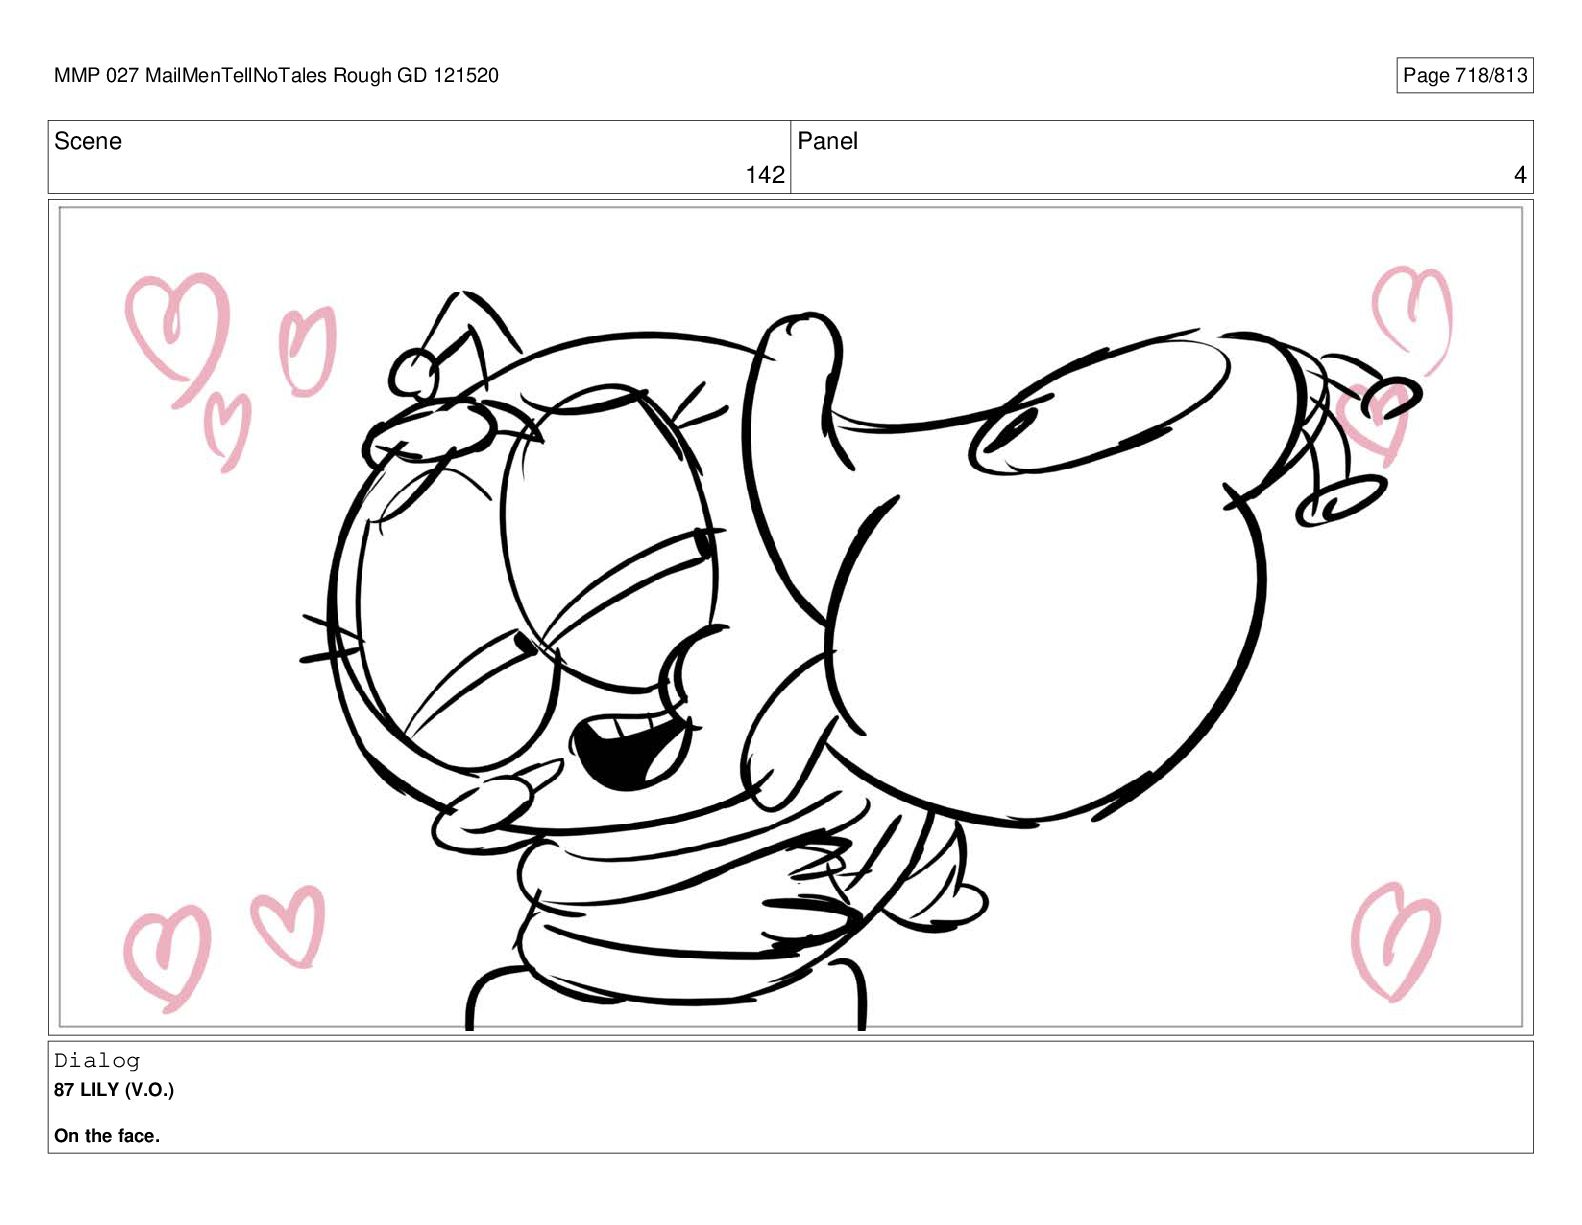
Task: Click the "Panel" header label
Action: tap(827, 141)
